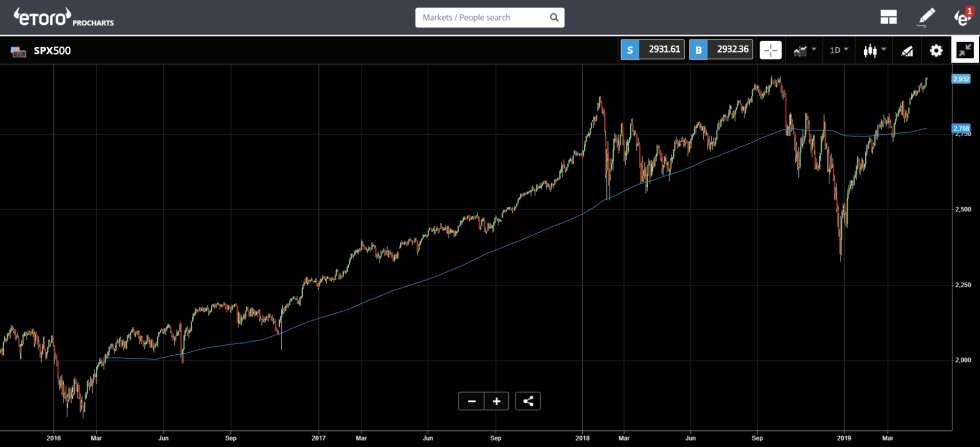The image size is (980, 447).
Task: Zoom out the chart with minus button
Action: [471, 401]
